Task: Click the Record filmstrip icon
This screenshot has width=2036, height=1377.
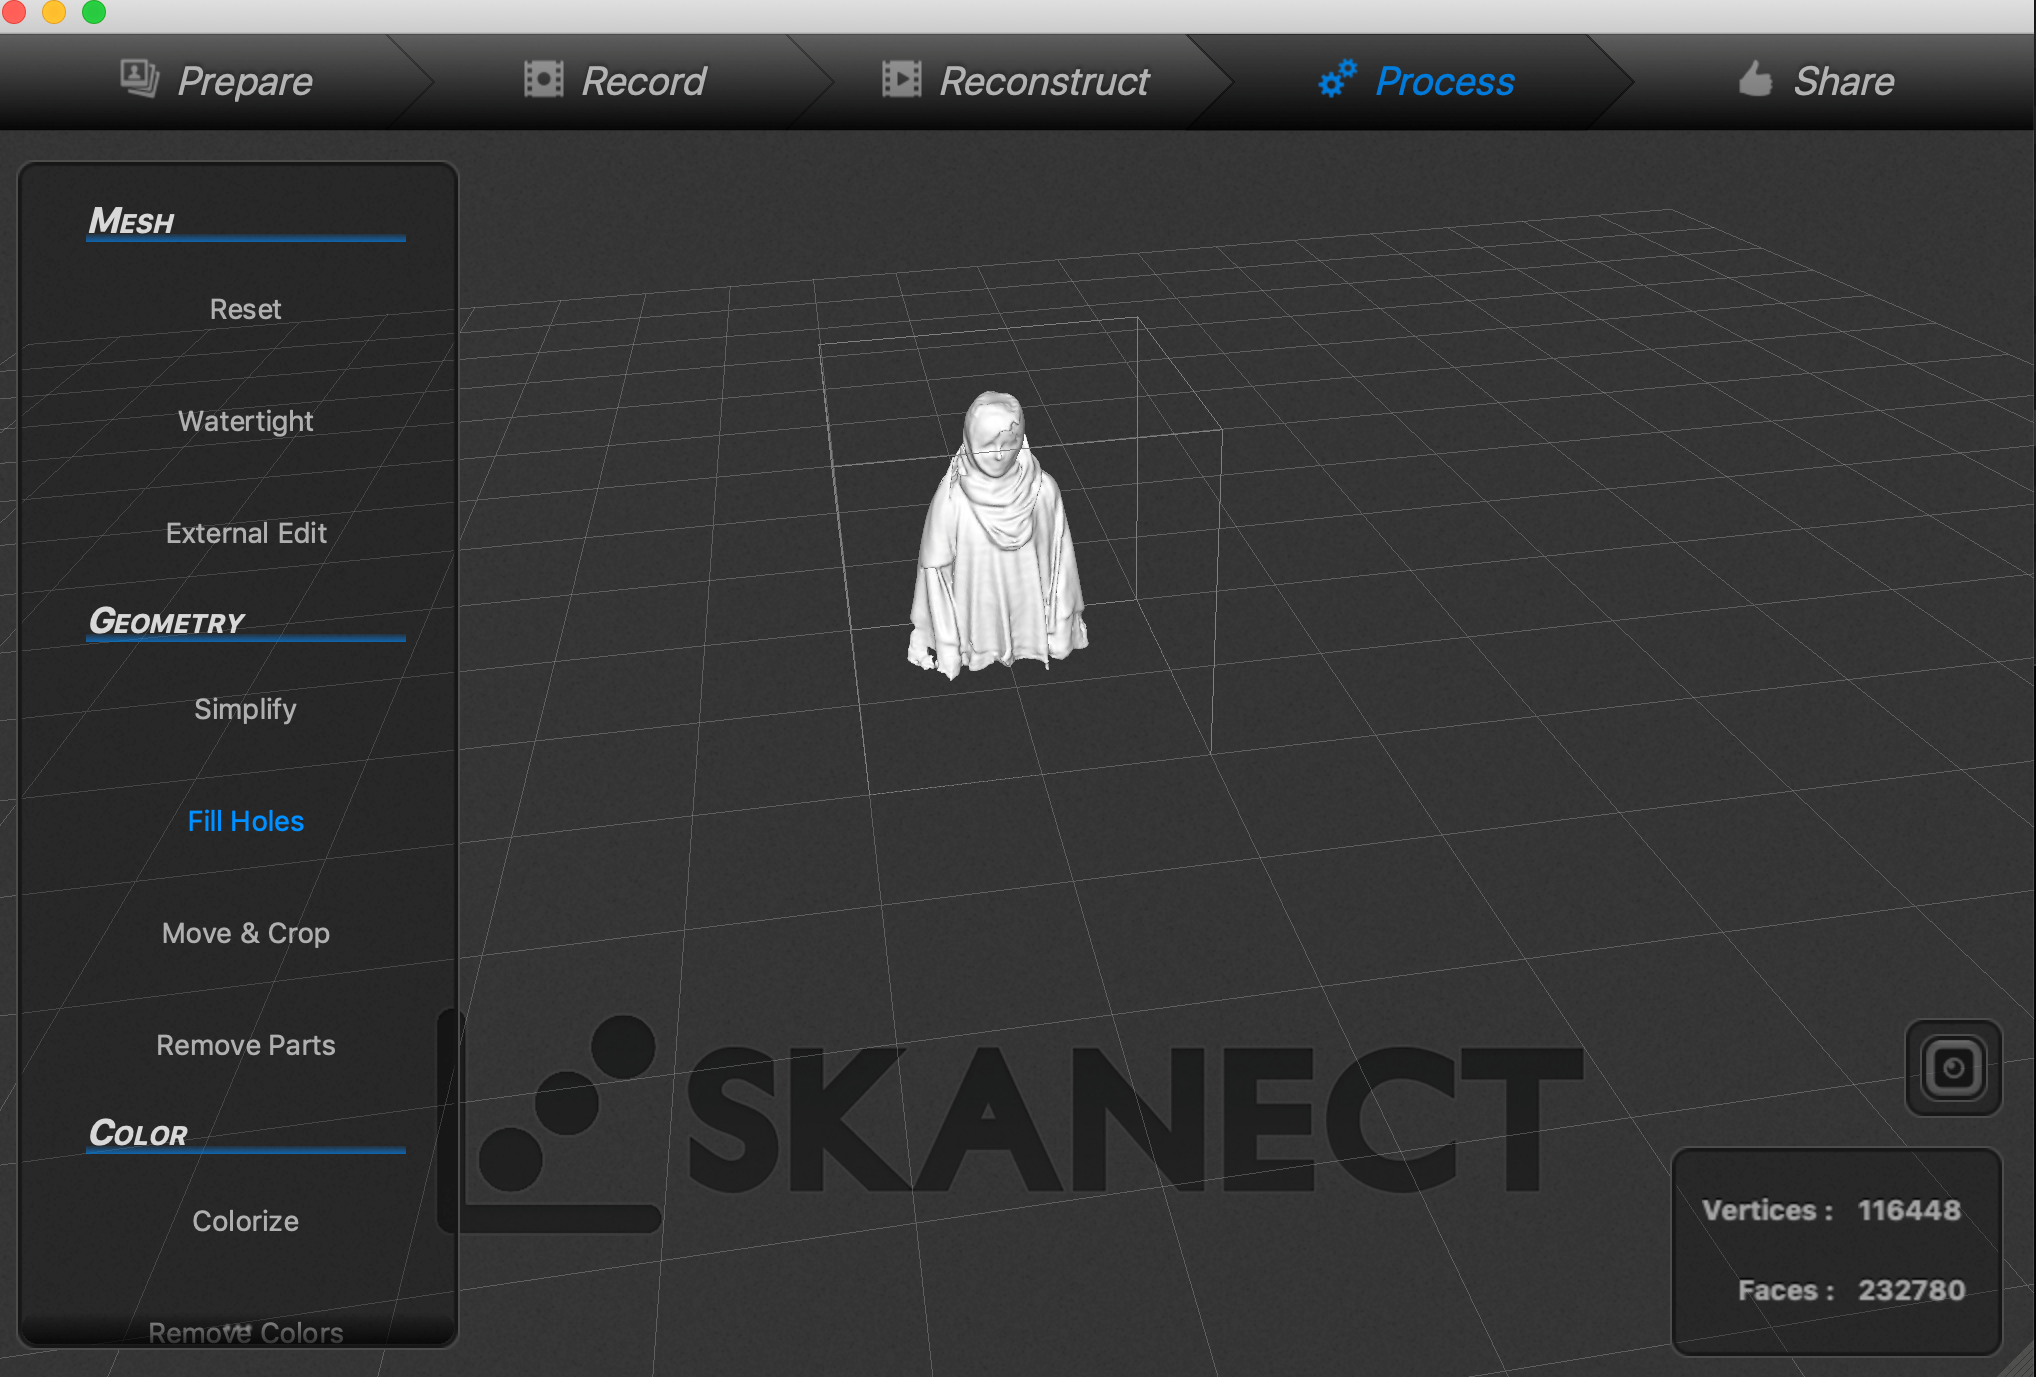Action: click(543, 79)
